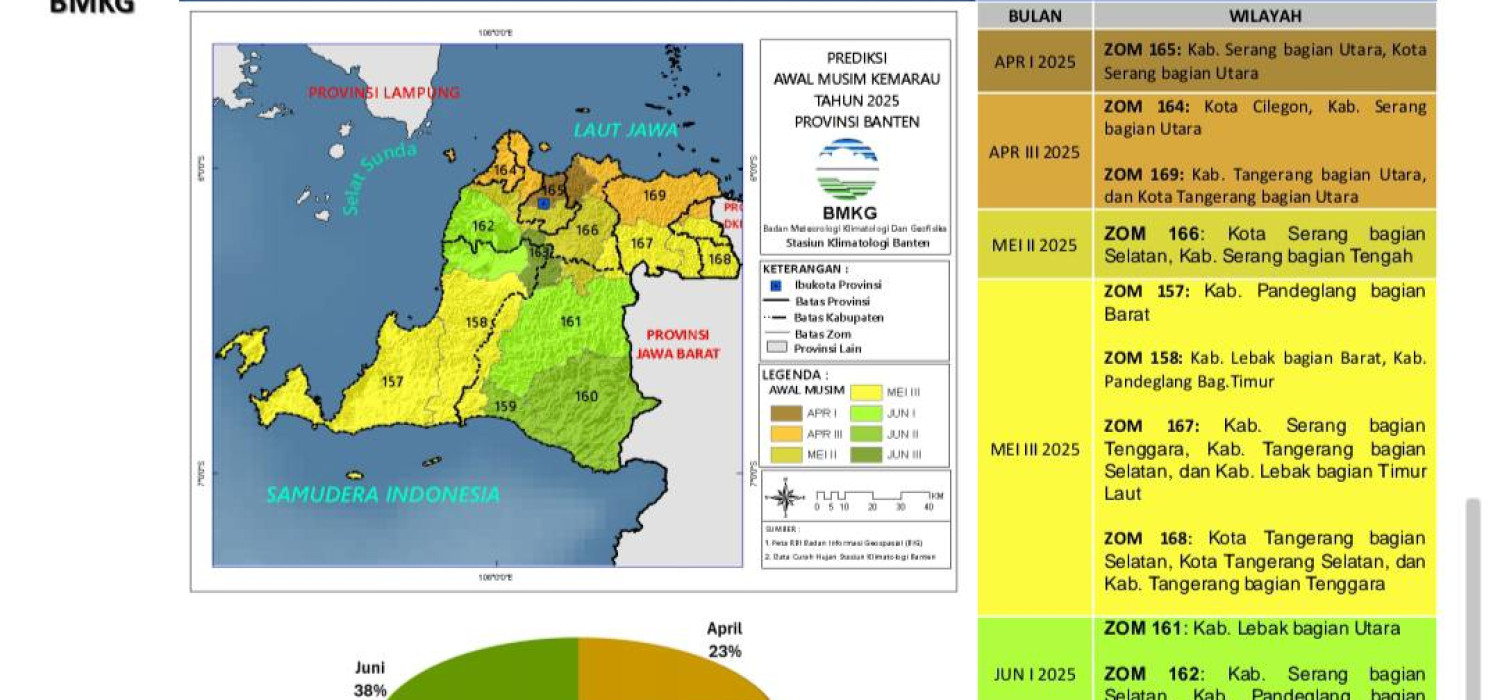
Task: Click the JUN III legend color swatch
Action: pyautogui.click(x=865, y=454)
